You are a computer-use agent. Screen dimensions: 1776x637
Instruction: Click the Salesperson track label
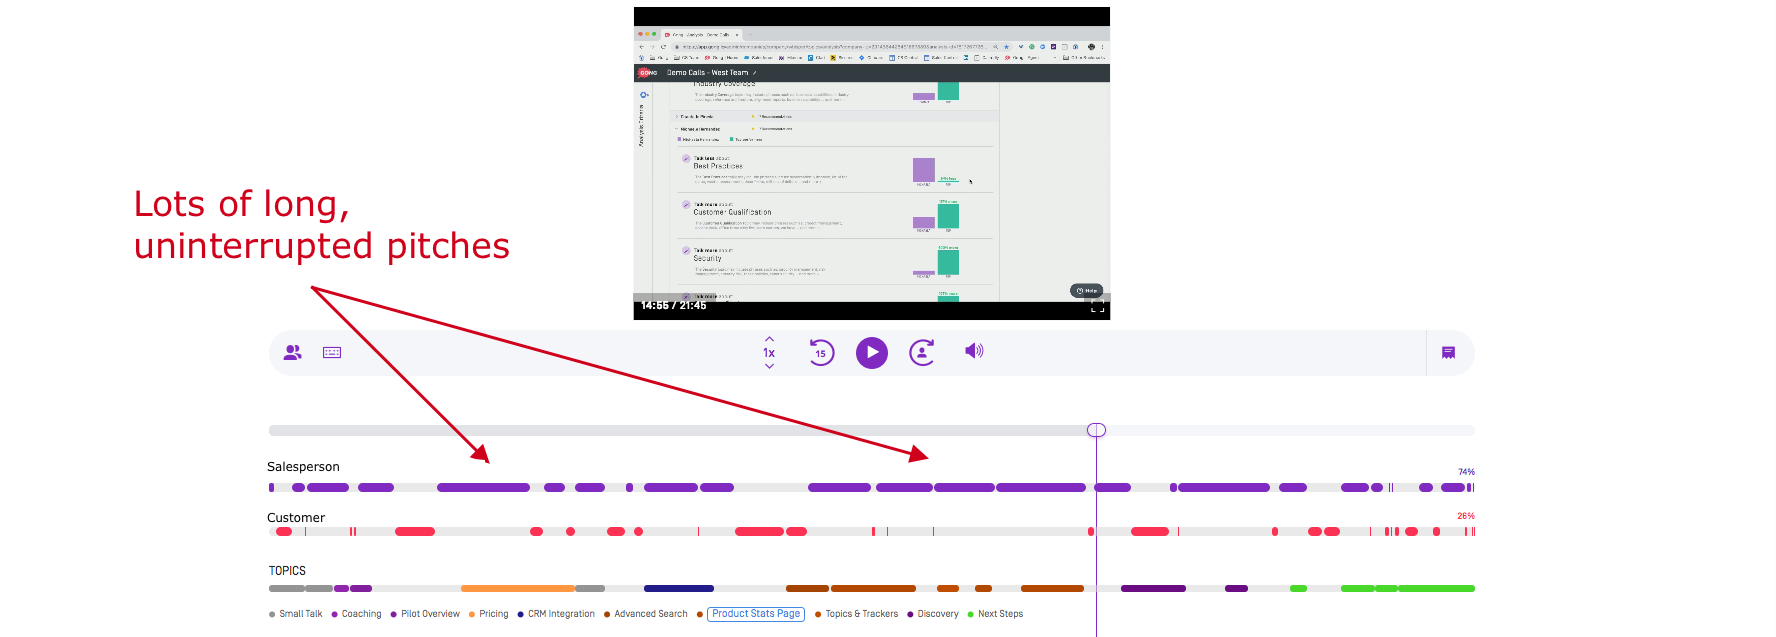tap(303, 467)
